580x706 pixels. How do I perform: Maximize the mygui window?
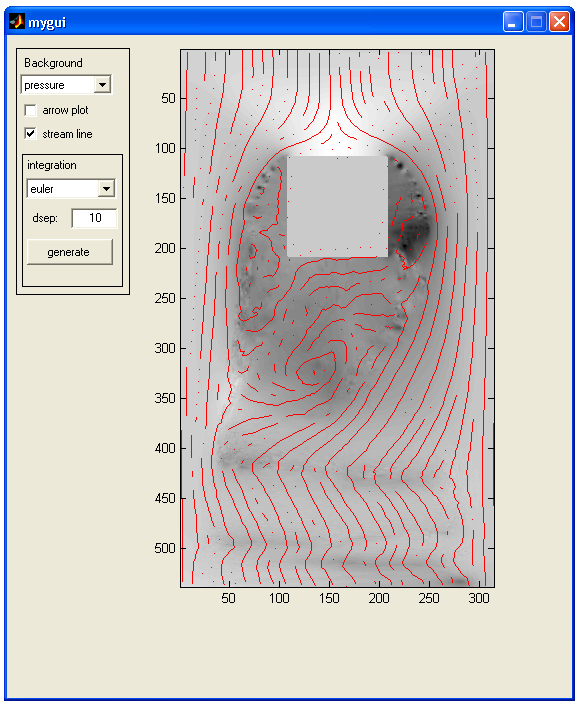coord(536,22)
